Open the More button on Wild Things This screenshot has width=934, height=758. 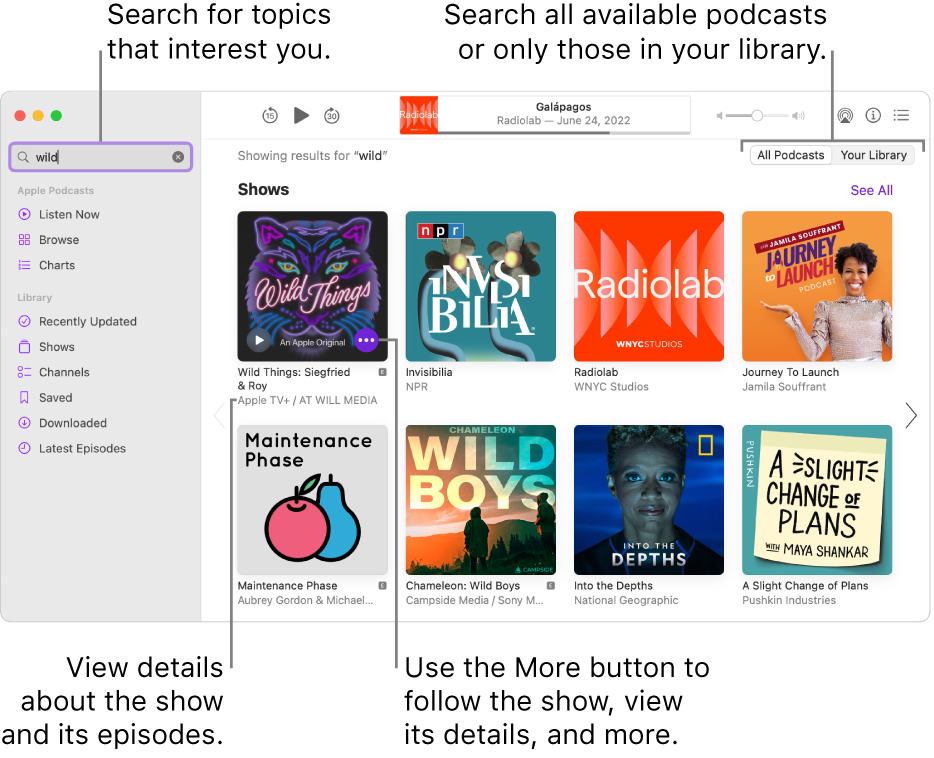click(366, 341)
